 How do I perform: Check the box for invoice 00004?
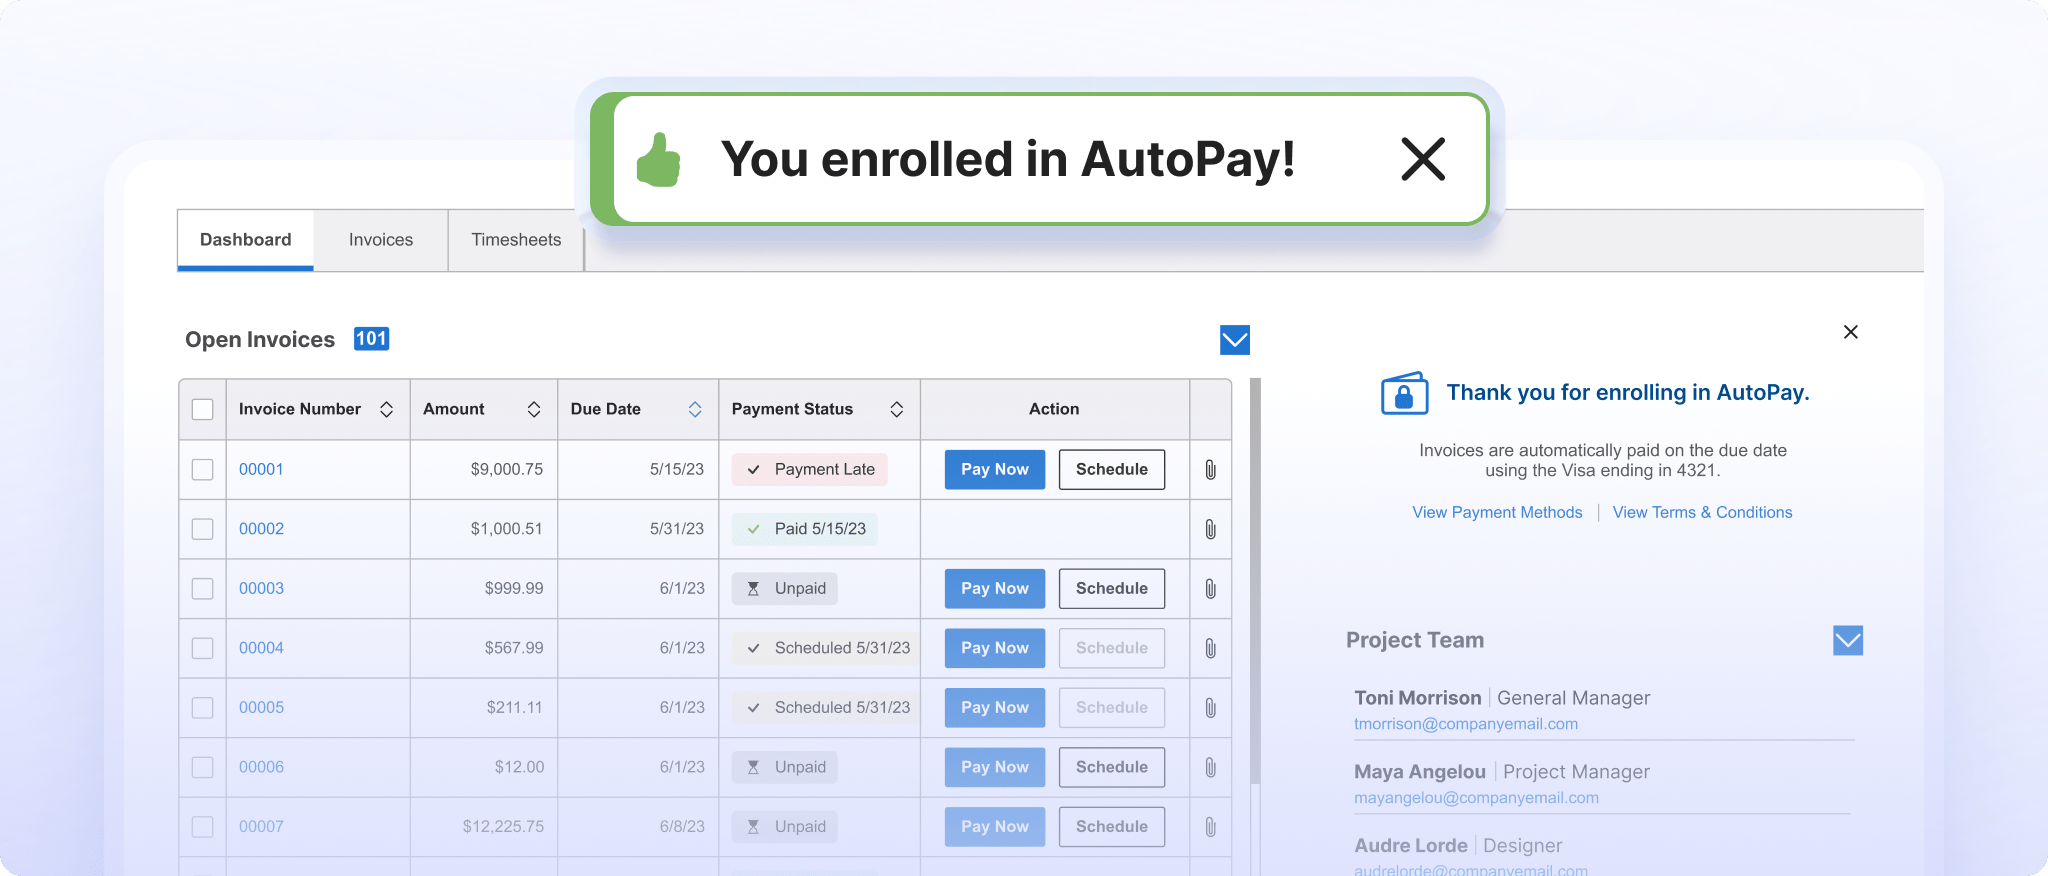[x=203, y=648]
